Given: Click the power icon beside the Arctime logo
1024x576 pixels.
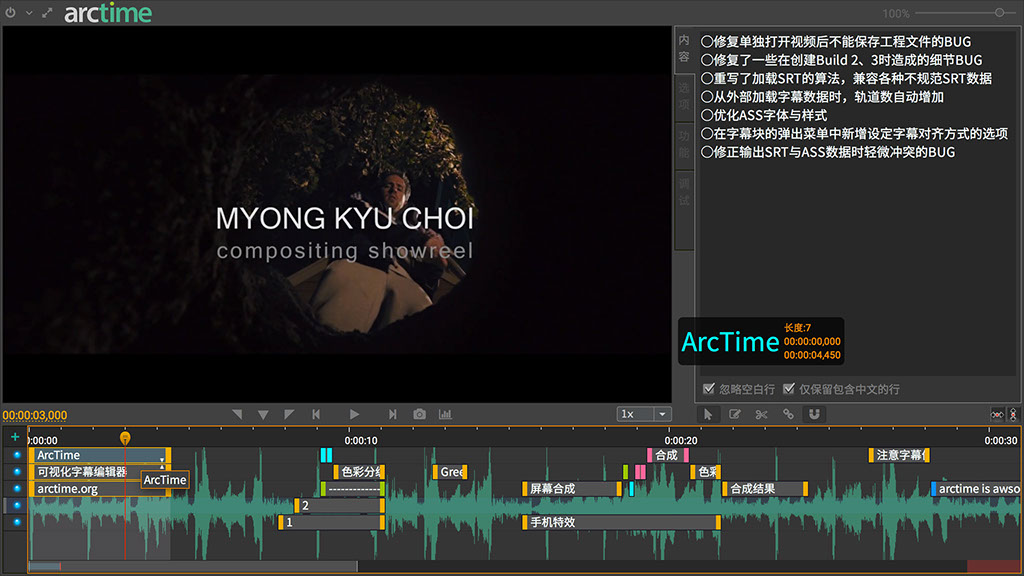Looking at the screenshot, I should [10, 12].
